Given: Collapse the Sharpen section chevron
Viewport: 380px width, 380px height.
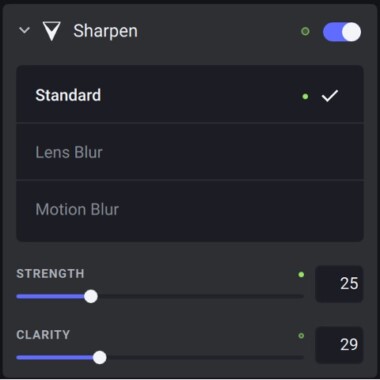Looking at the screenshot, I should pyautogui.click(x=24, y=31).
